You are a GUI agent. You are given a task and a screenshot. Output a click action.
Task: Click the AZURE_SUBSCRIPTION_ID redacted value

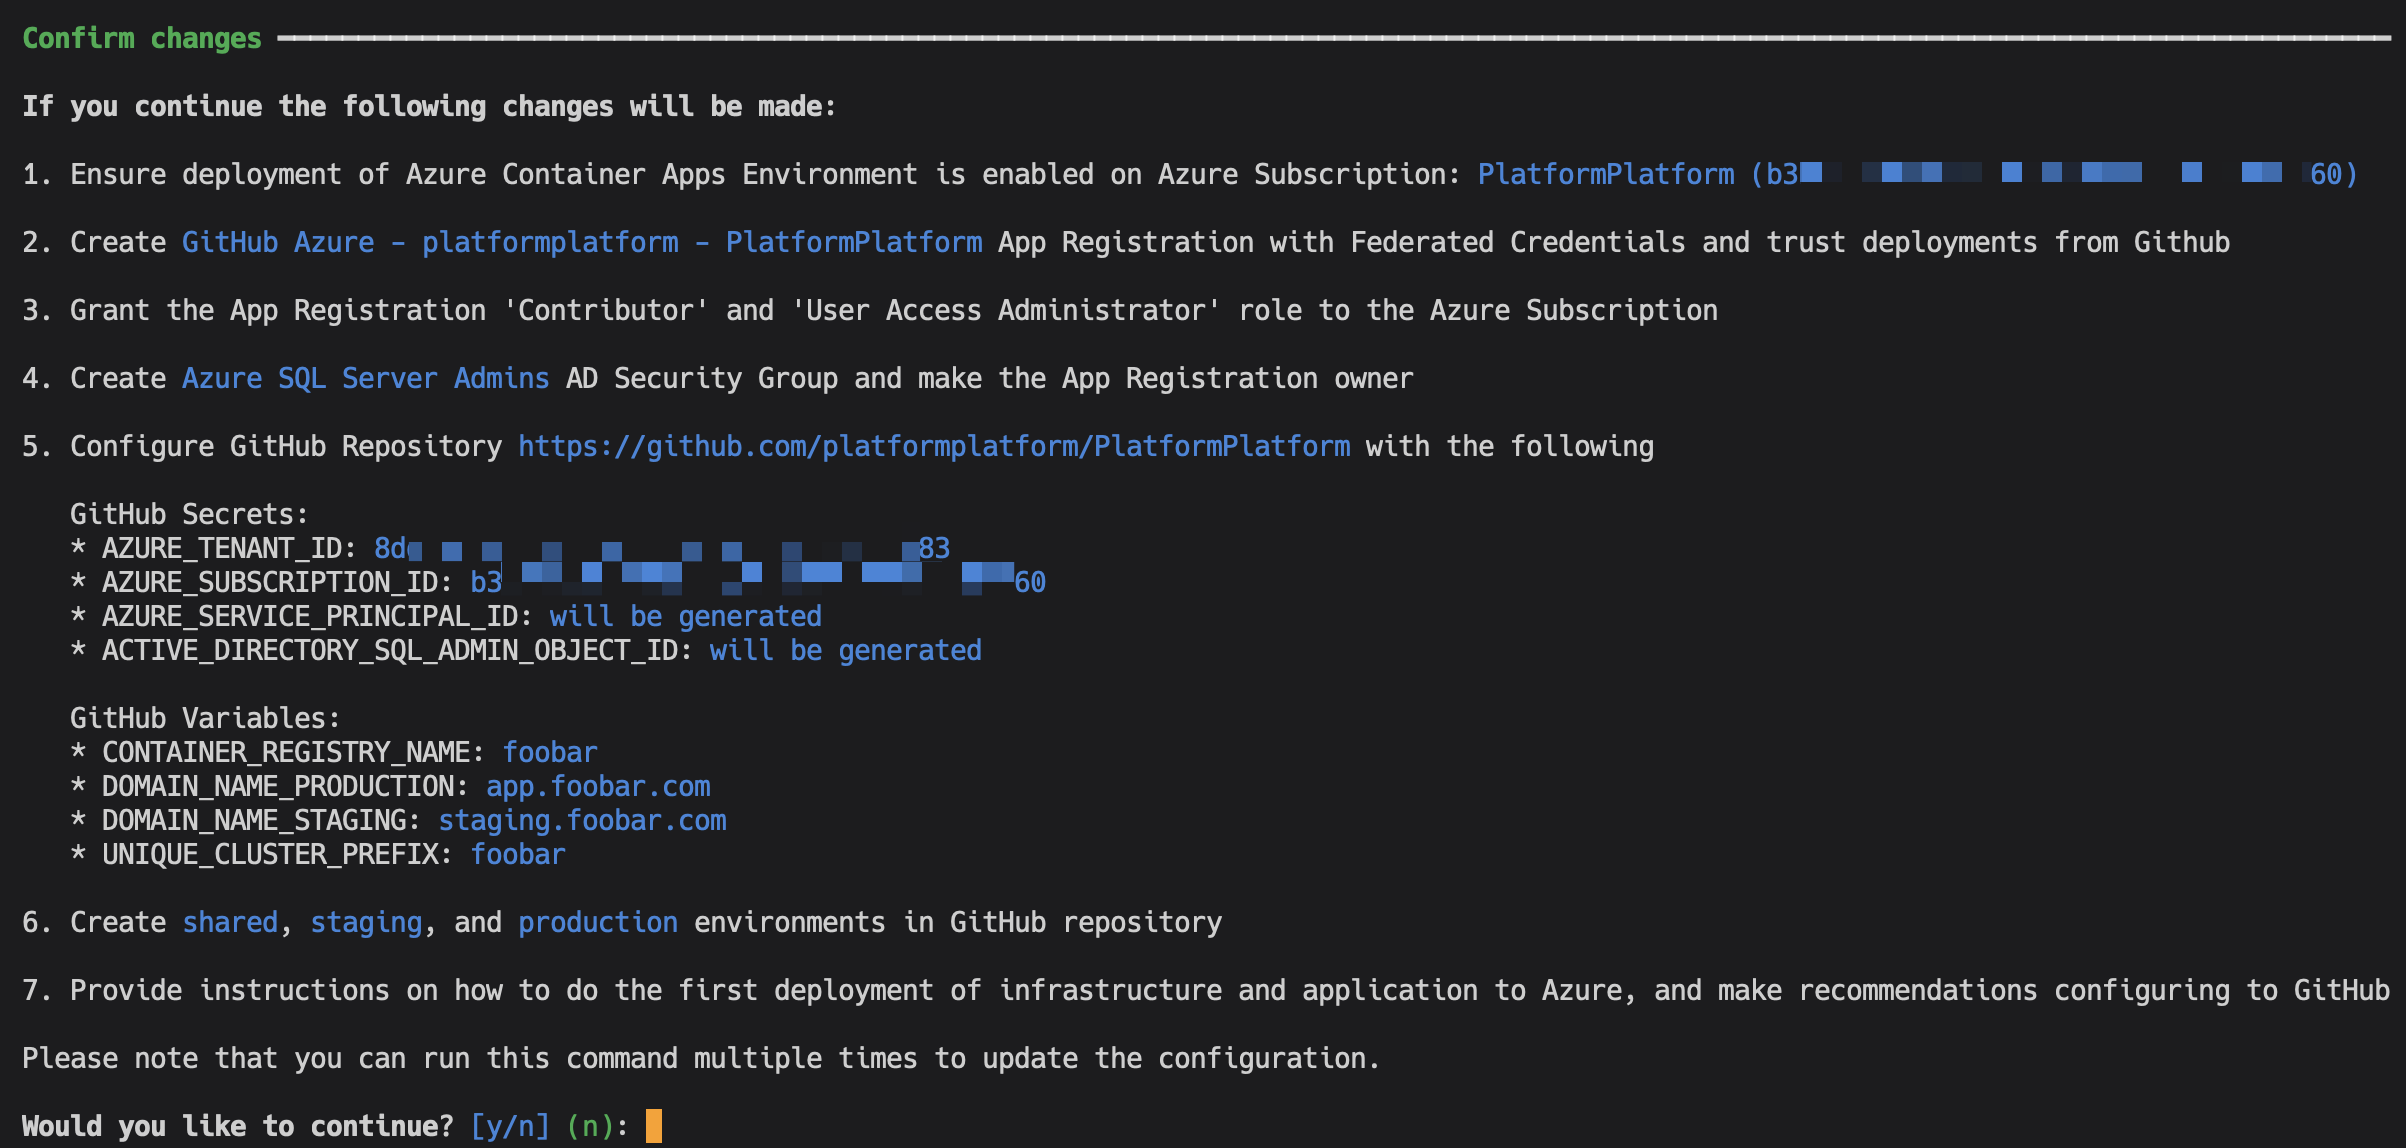757,582
